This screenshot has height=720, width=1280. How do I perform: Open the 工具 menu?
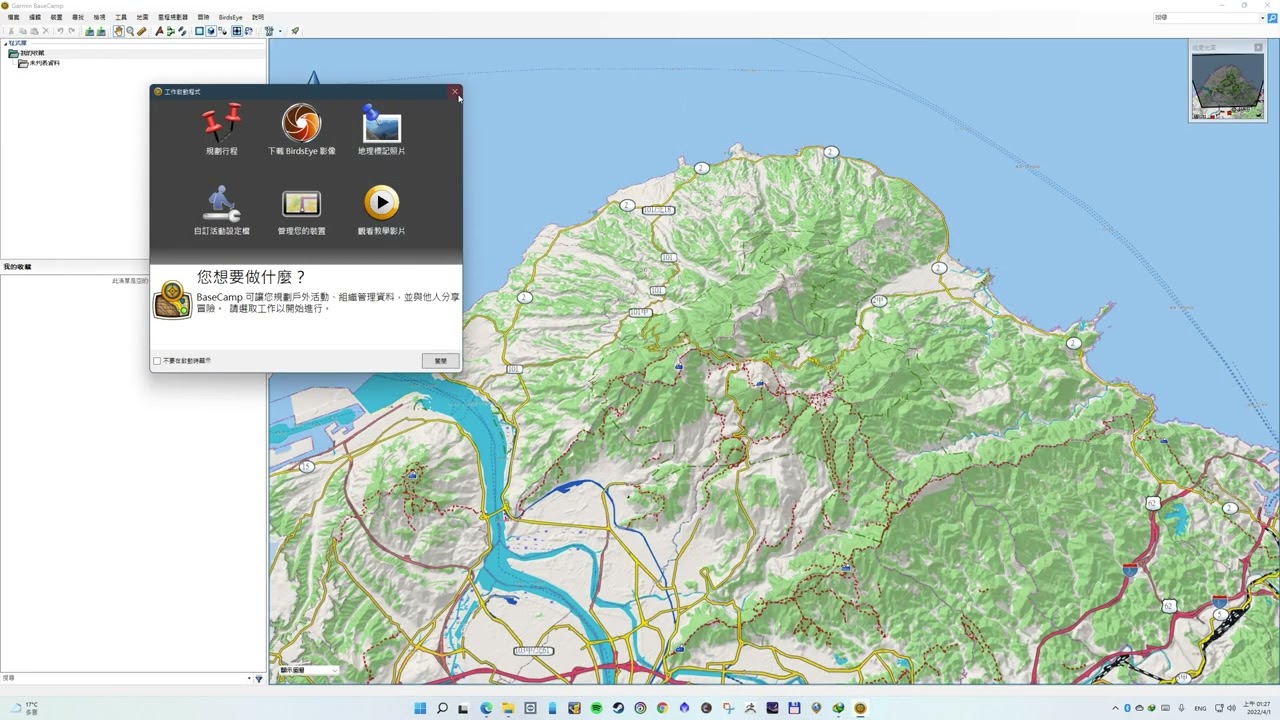coord(121,17)
